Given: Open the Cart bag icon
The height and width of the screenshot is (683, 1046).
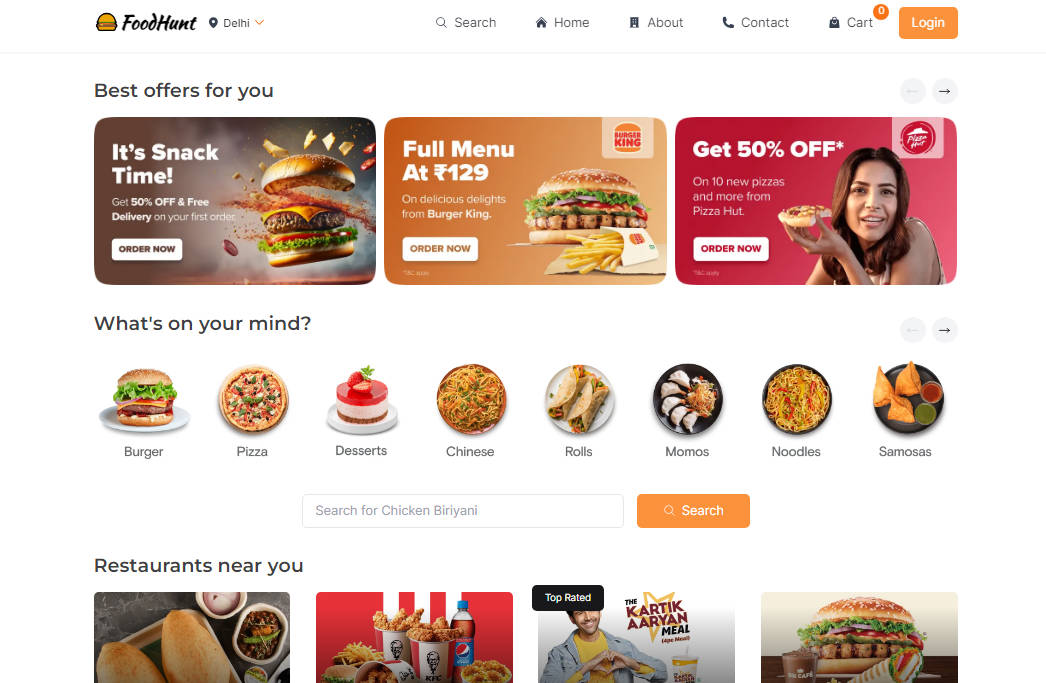Looking at the screenshot, I should point(834,23).
